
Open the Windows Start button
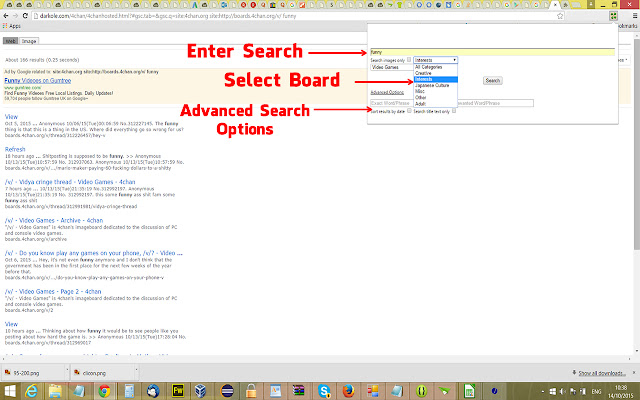click(10, 391)
